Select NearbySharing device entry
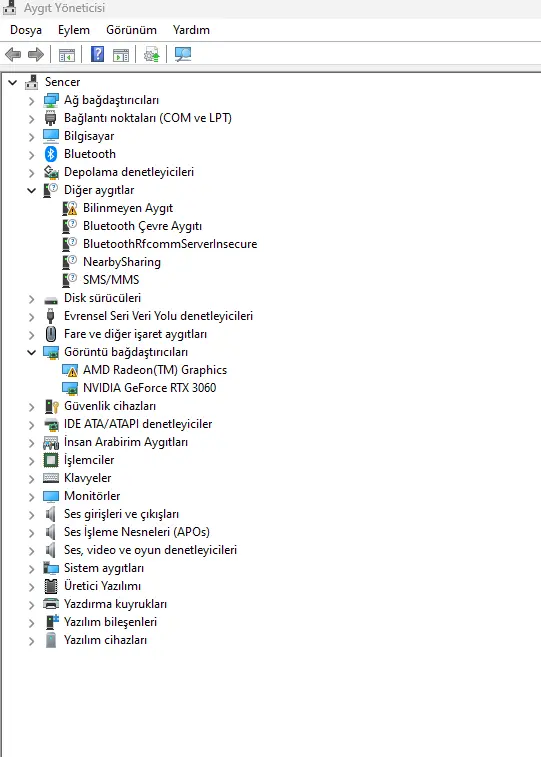This screenshot has height=757, width=541. (122, 262)
